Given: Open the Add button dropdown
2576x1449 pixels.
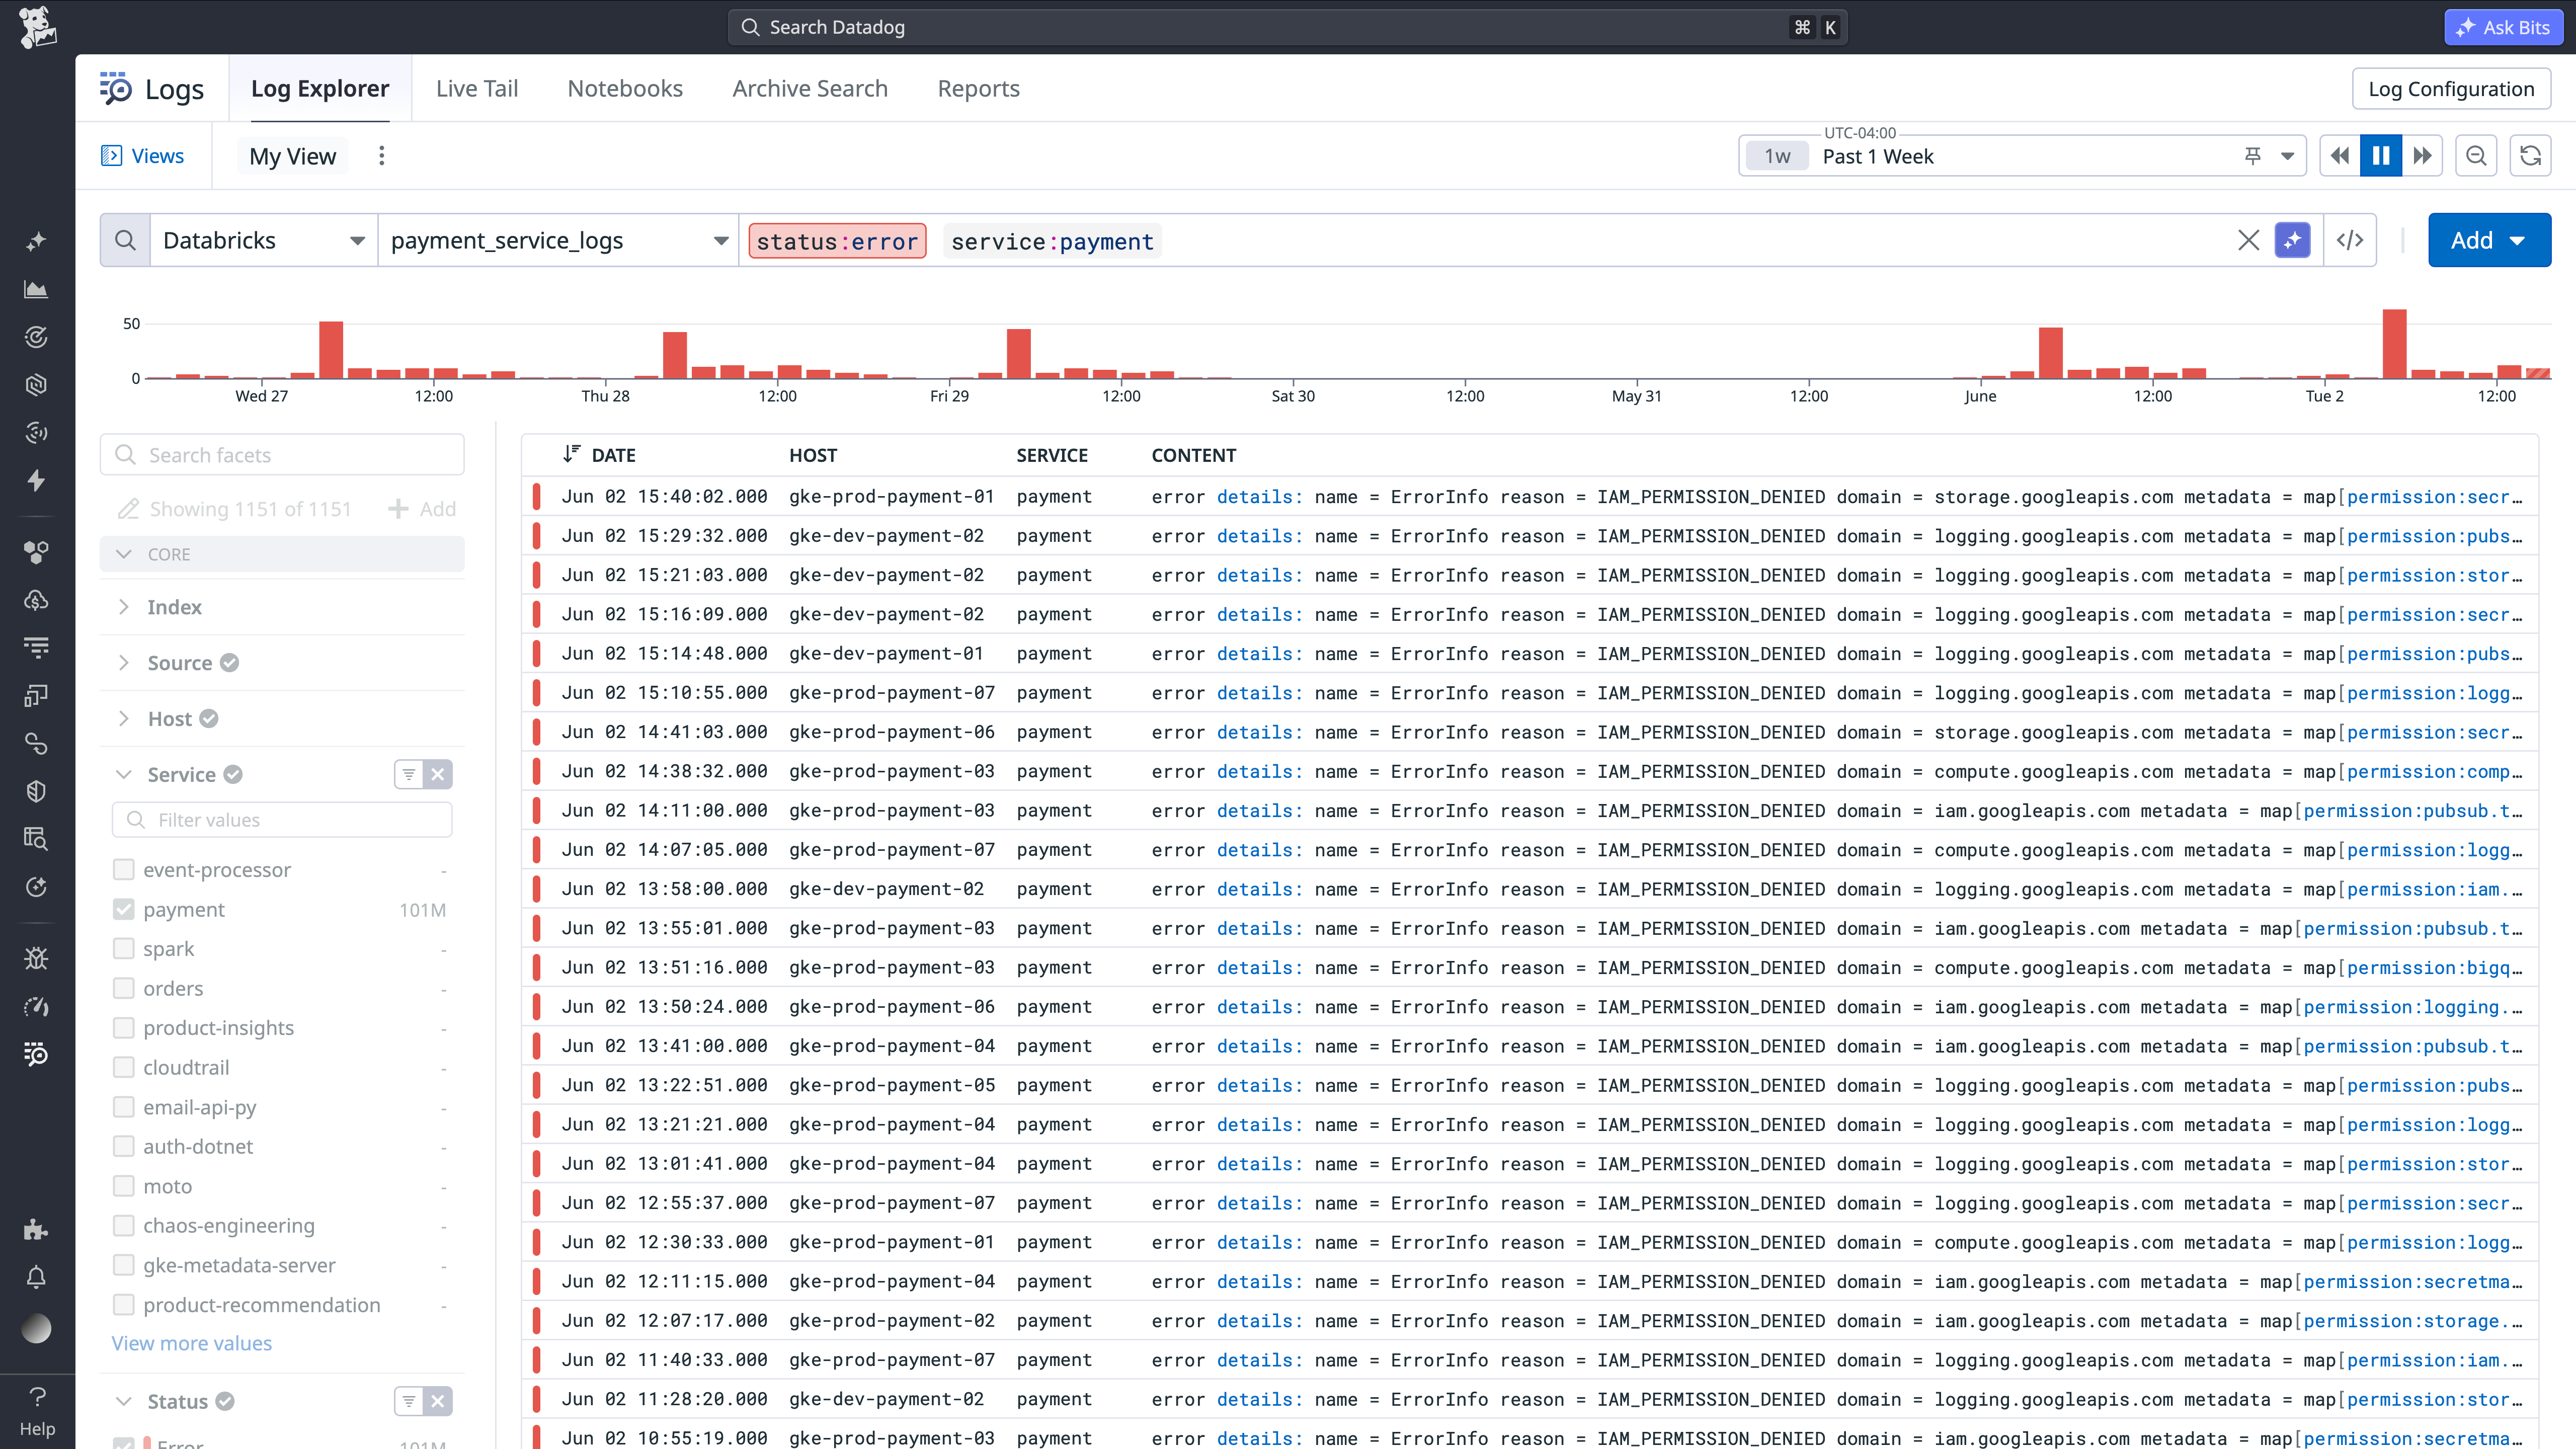Looking at the screenshot, I should click(2489, 240).
